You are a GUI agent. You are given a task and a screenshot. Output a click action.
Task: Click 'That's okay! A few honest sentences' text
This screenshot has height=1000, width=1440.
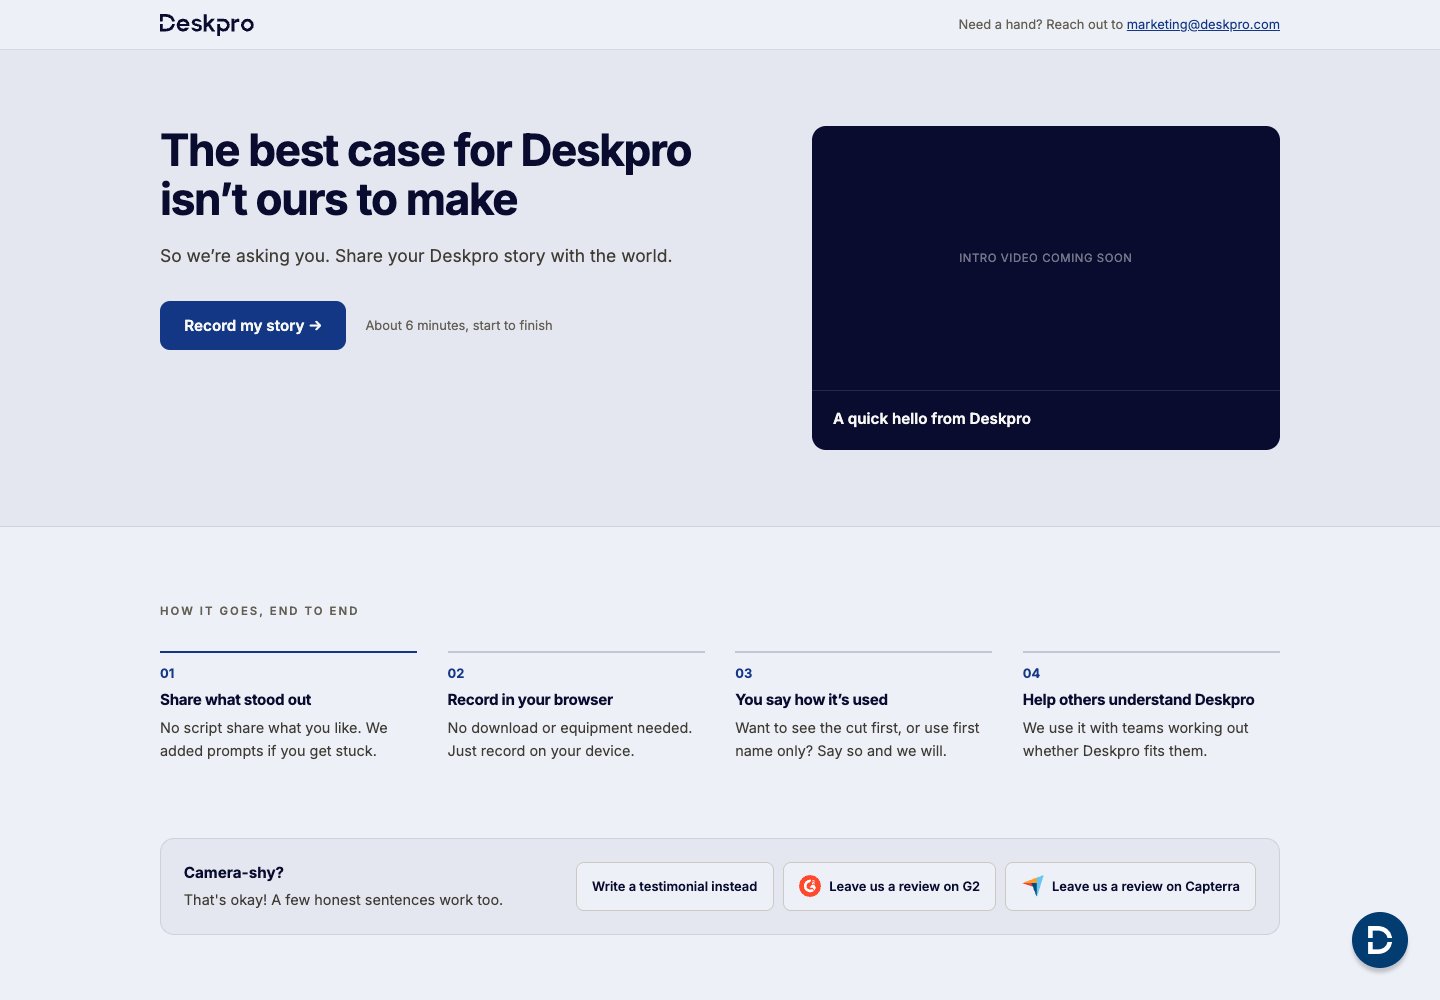click(343, 900)
